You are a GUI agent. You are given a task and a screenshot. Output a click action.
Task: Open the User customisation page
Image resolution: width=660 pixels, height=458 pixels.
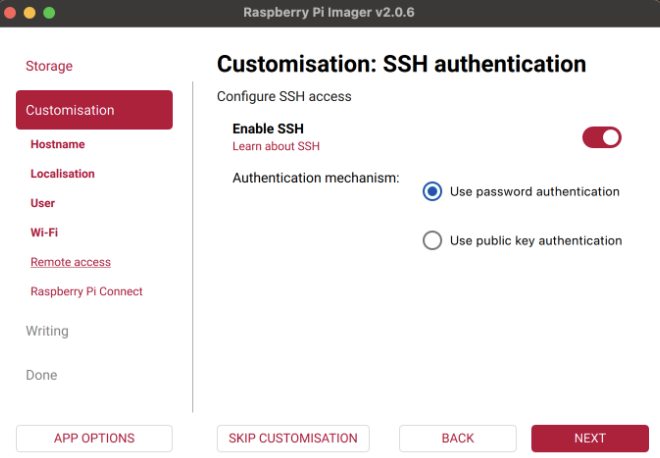(43, 203)
